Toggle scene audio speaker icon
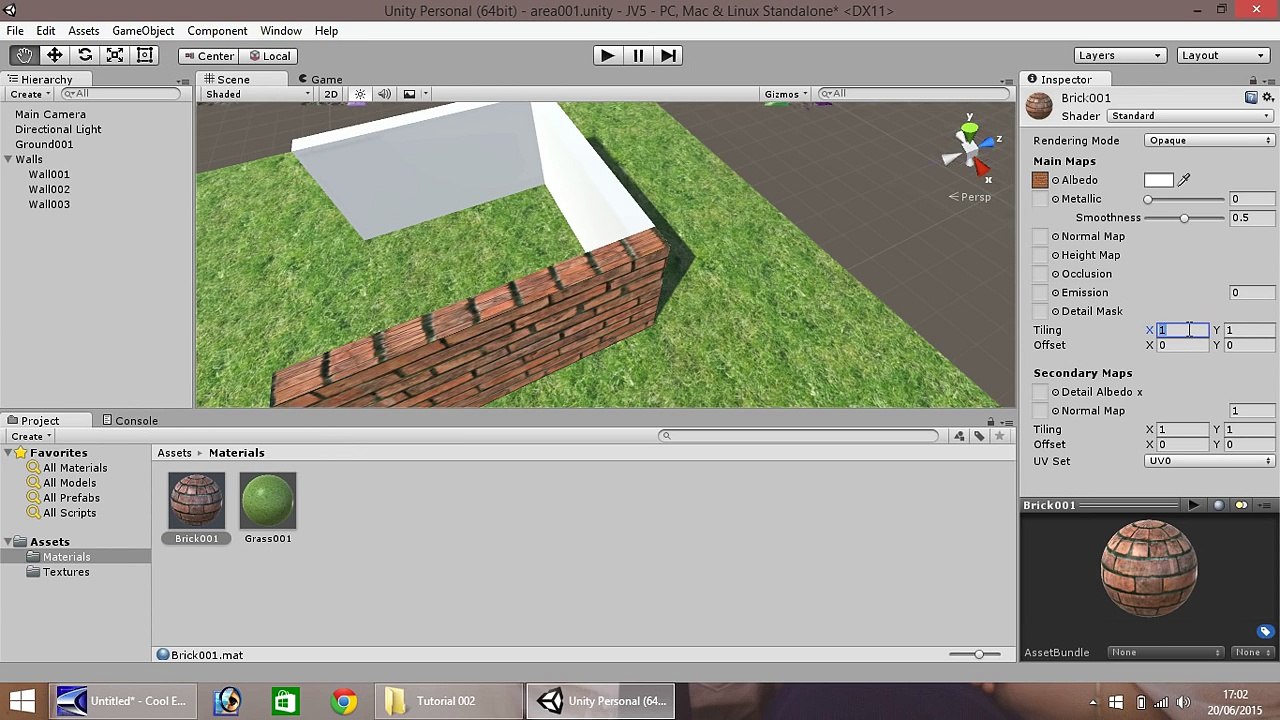This screenshot has height=720, width=1280. [384, 94]
